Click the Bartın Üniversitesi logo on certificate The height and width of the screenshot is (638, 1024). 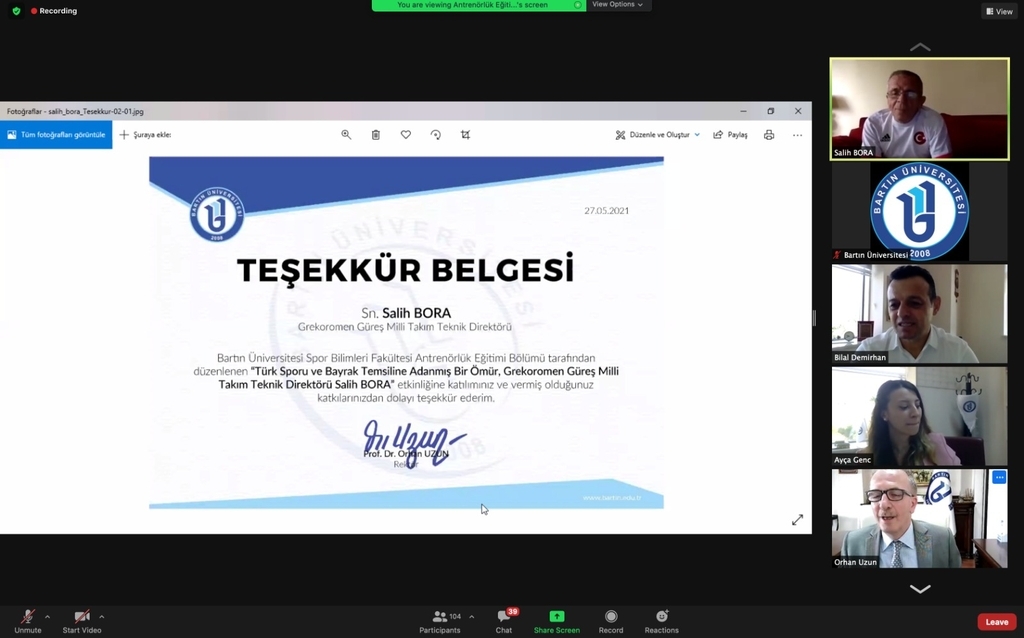pyautogui.click(x=217, y=214)
